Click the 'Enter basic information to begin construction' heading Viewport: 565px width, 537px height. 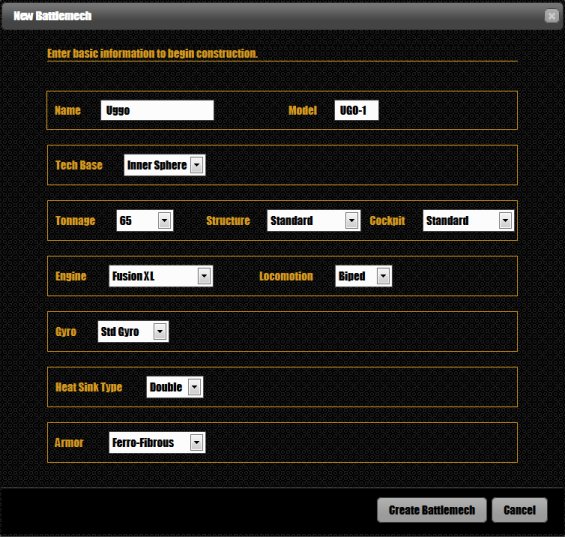pos(152,53)
